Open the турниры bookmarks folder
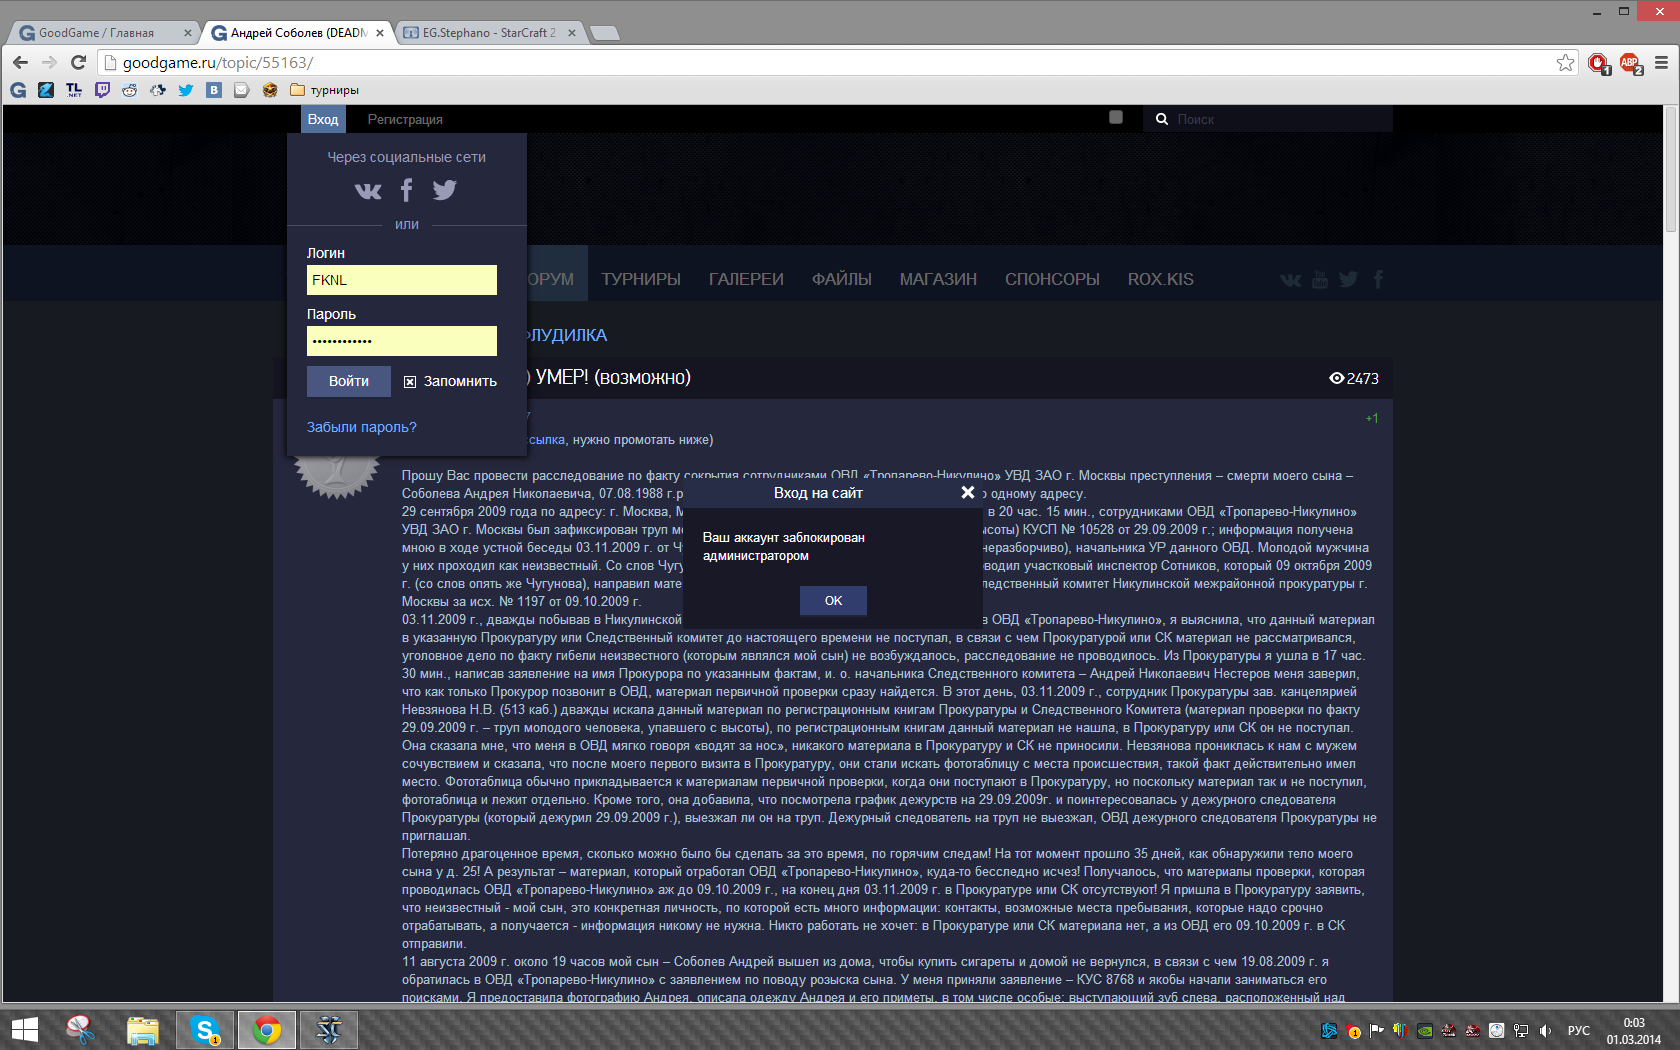 pos(324,90)
